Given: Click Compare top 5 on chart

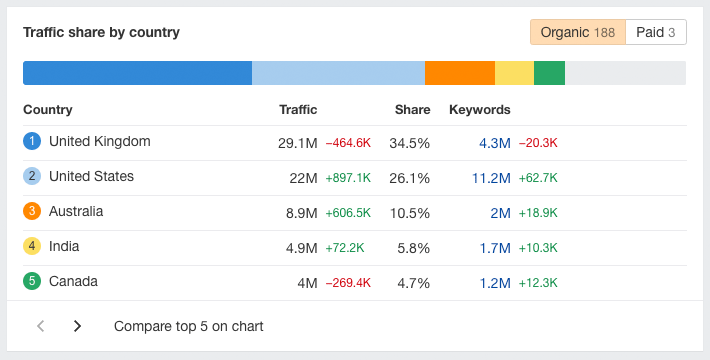Looking at the screenshot, I should coord(188,326).
